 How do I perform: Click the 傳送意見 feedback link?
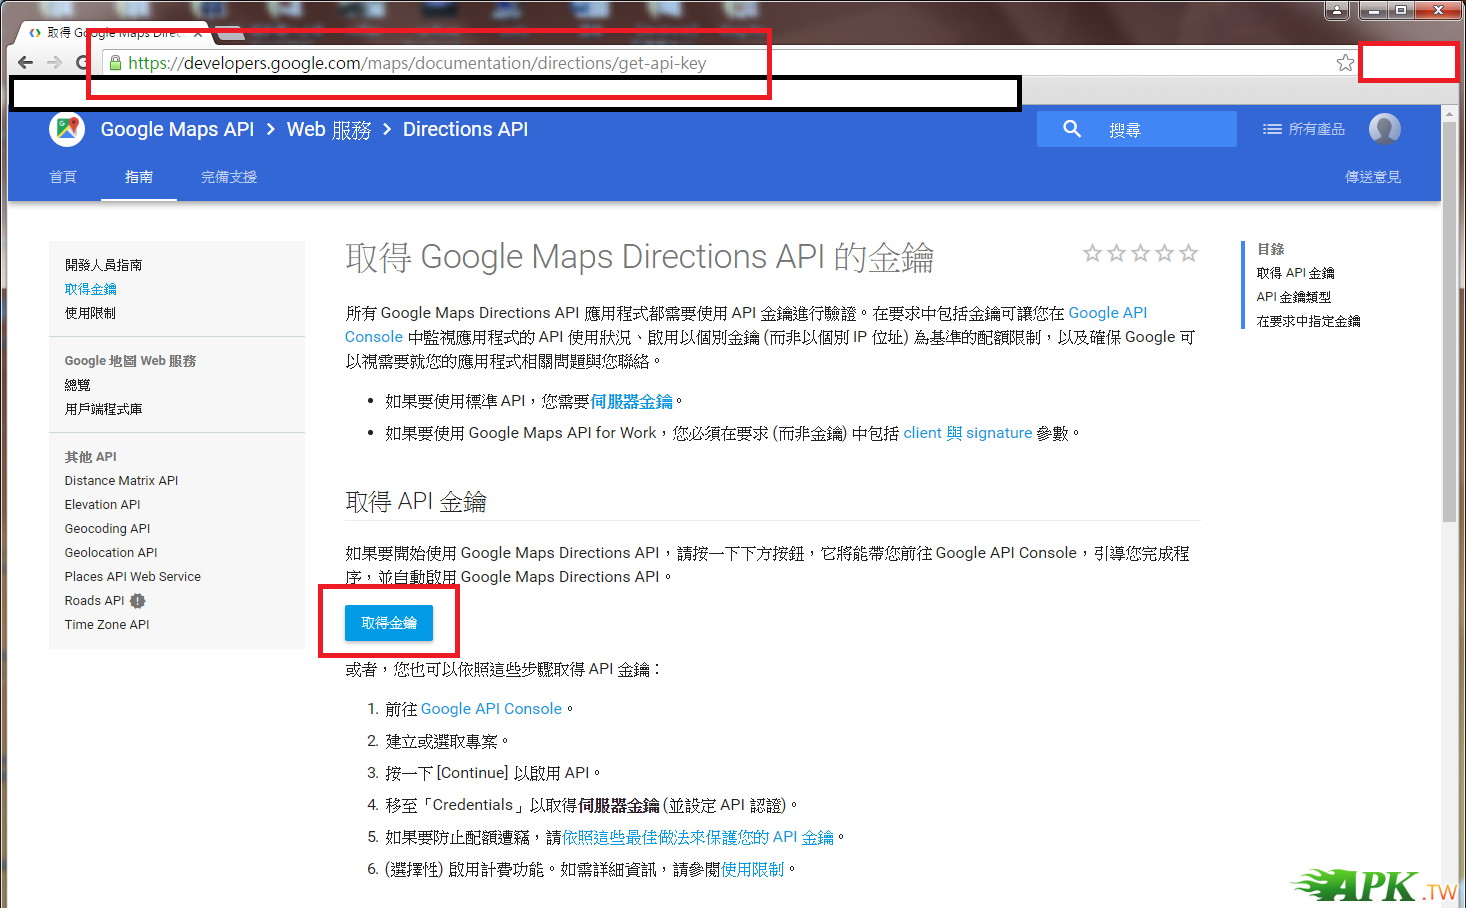click(x=1373, y=177)
